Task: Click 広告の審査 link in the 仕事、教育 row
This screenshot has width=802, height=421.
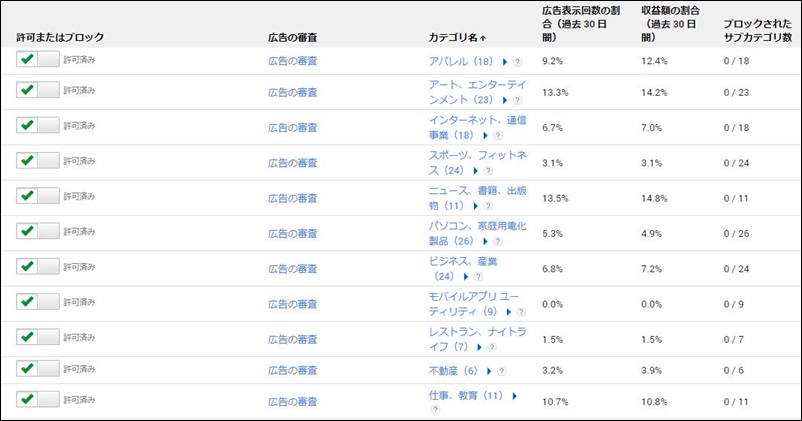Action: click(x=292, y=402)
